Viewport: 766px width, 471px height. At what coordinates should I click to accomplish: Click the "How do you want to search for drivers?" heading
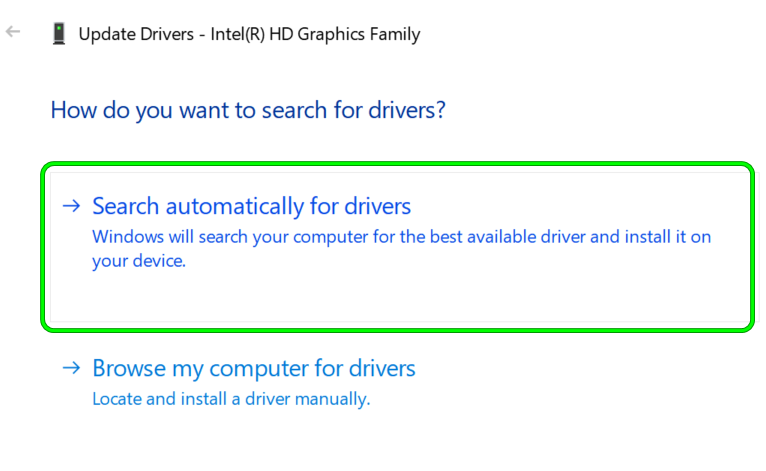point(248,109)
